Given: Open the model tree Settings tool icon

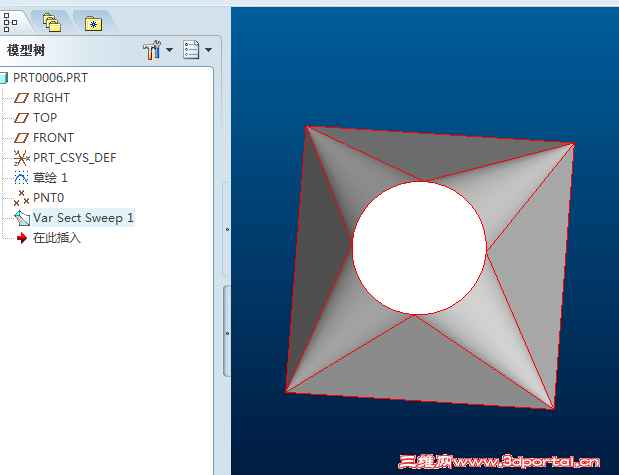Looking at the screenshot, I should (x=152, y=50).
